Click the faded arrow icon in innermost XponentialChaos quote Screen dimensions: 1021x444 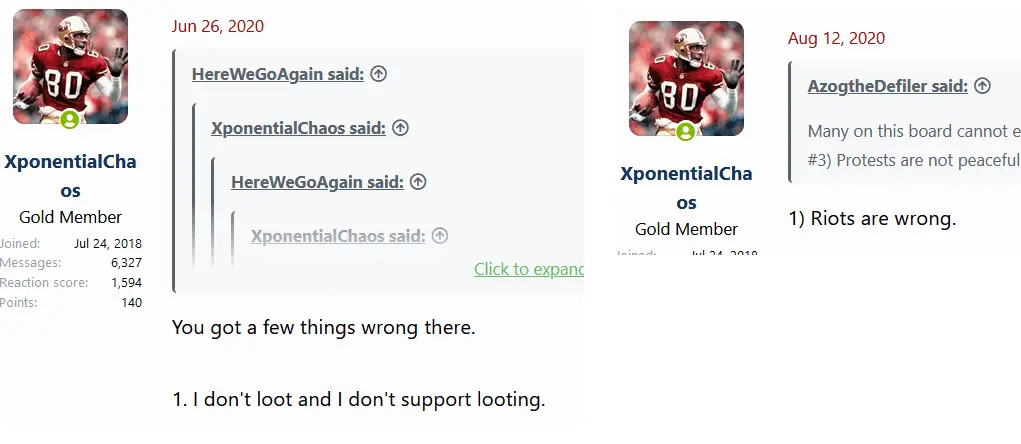pos(439,236)
